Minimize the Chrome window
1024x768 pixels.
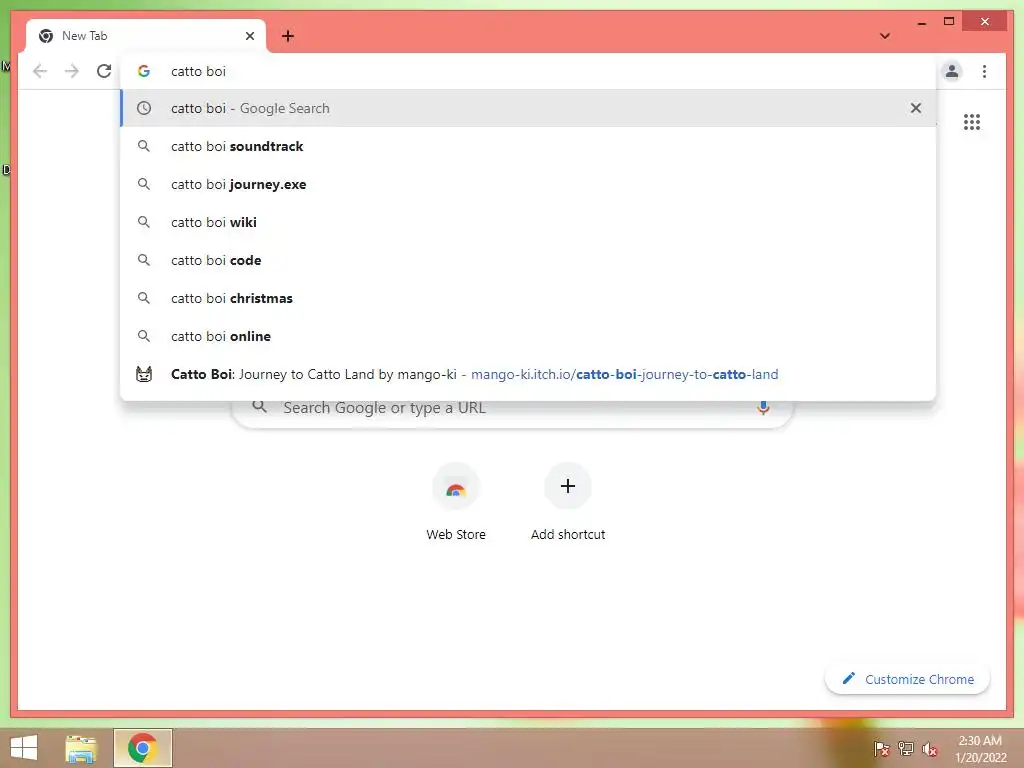[x=921, y=22]
